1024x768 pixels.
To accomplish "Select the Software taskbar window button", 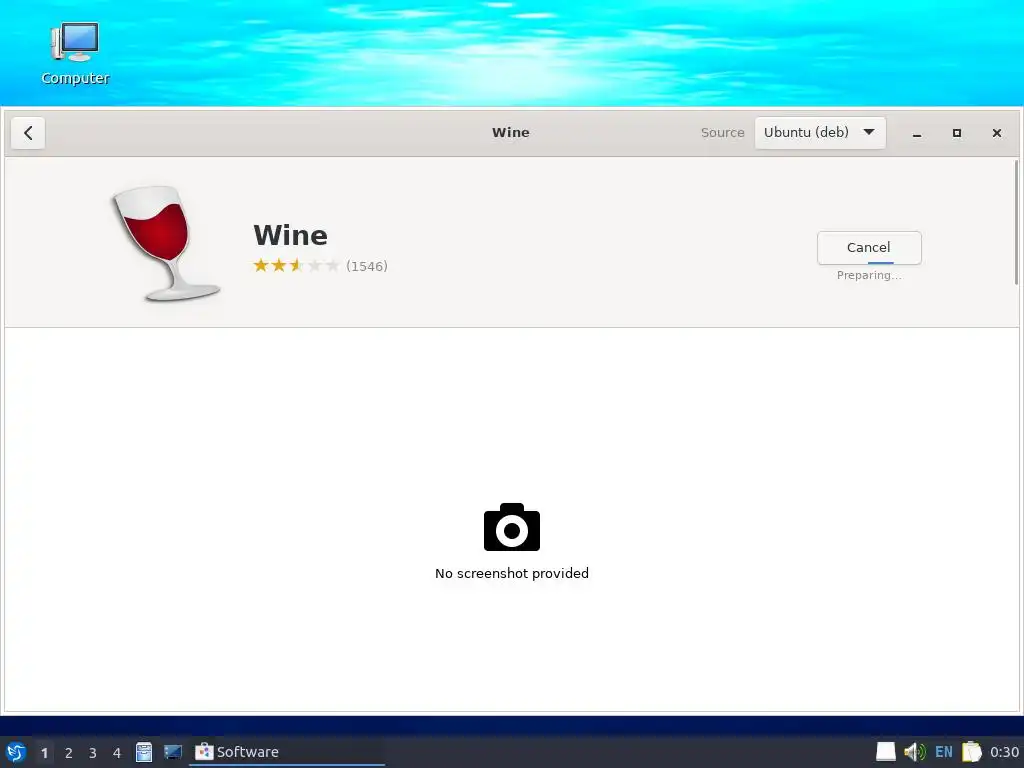I will click(287, 752).
